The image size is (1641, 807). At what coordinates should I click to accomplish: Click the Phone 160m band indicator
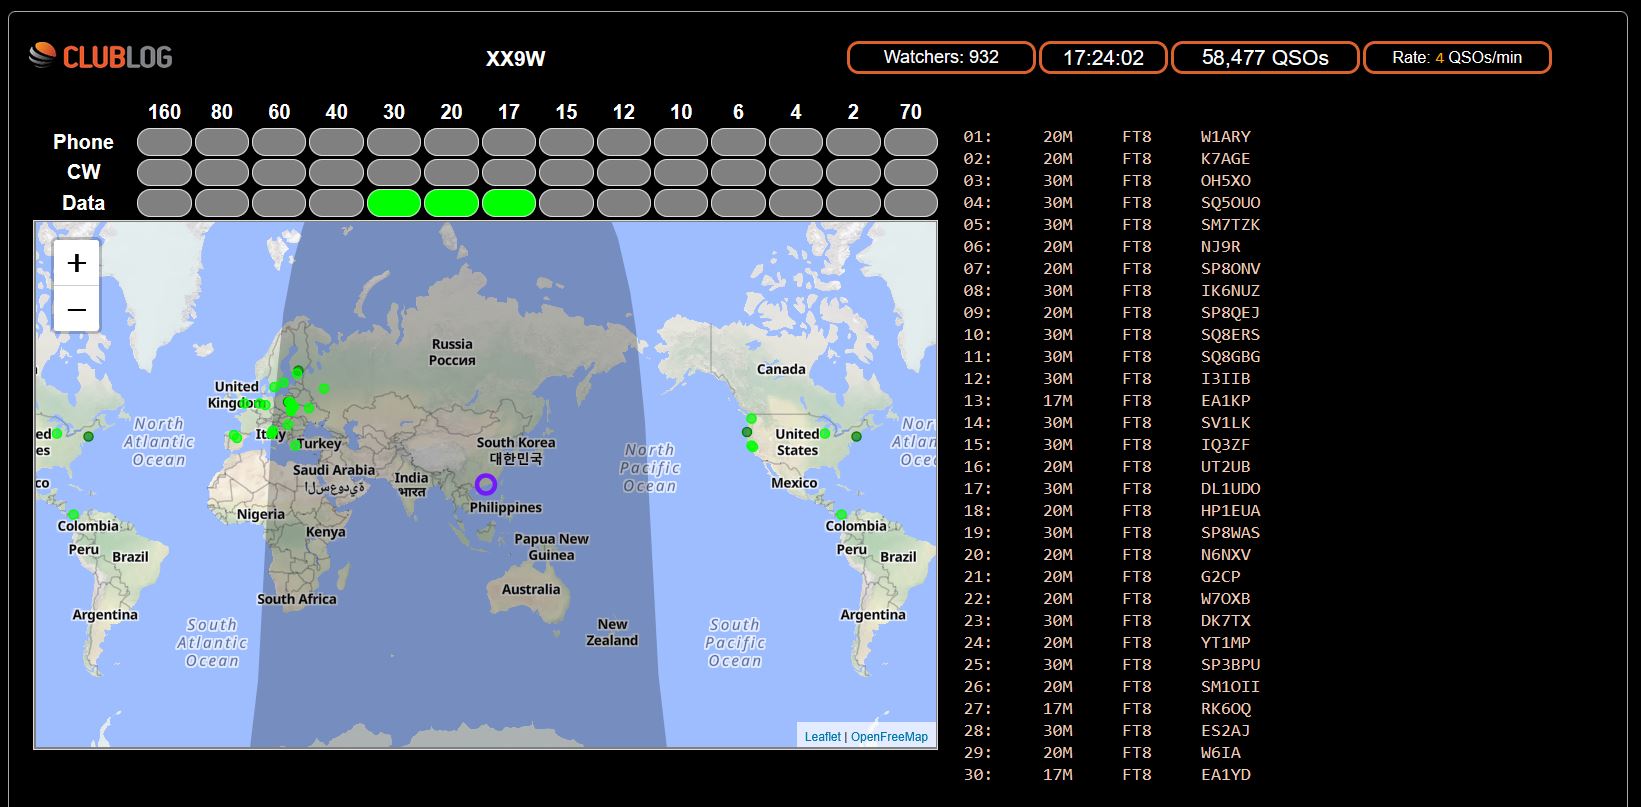pyautogui.click(x=164, y=142)
